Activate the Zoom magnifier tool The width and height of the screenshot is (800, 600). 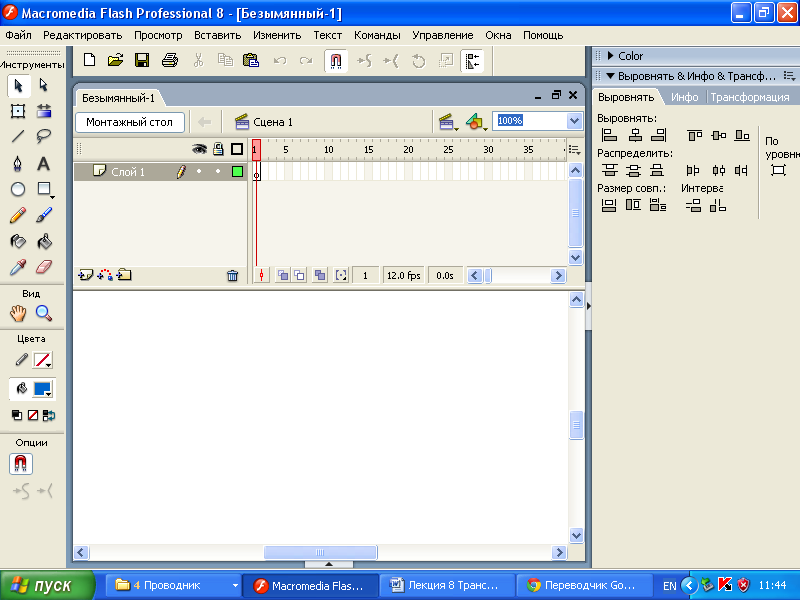coord(44,313)
